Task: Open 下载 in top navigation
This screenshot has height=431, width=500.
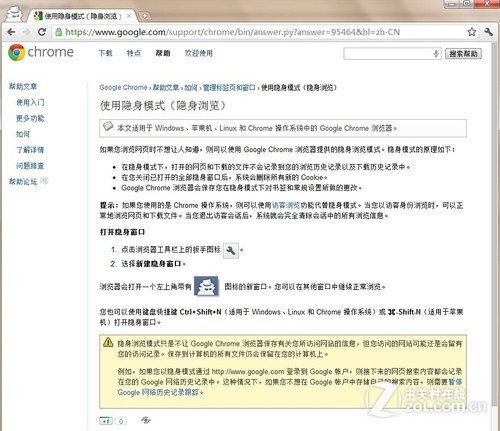Action: 105,53
